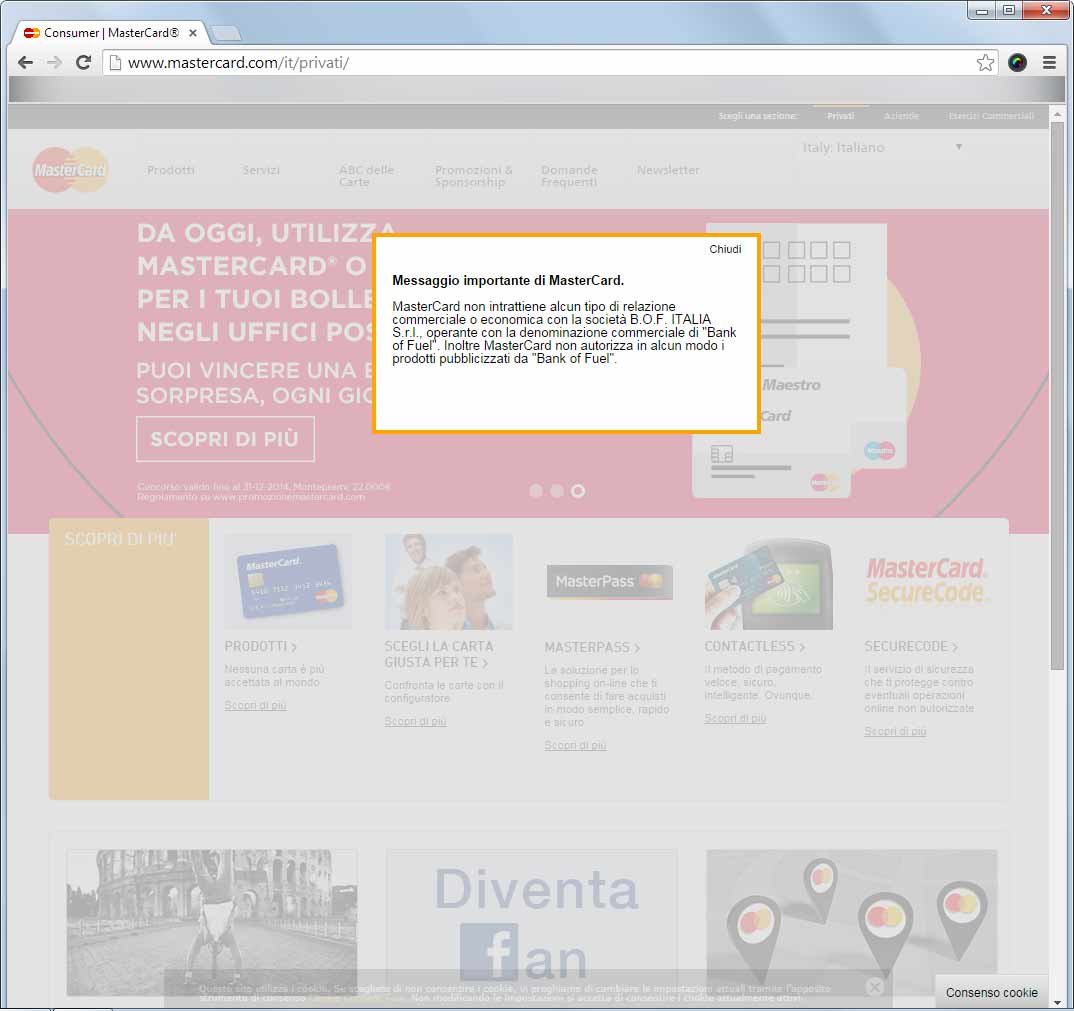Select the Privati section tab
The height and width of the screenshot is (1011, 1074).
(x=840, y=116)
